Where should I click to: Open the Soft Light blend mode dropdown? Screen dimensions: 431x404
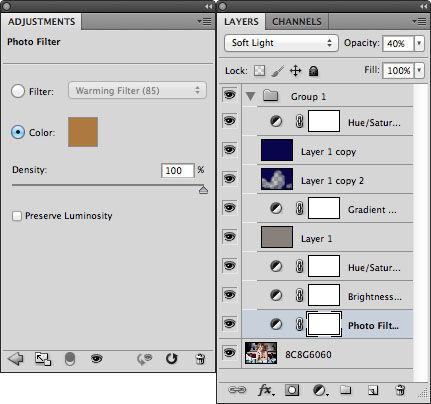281,43
